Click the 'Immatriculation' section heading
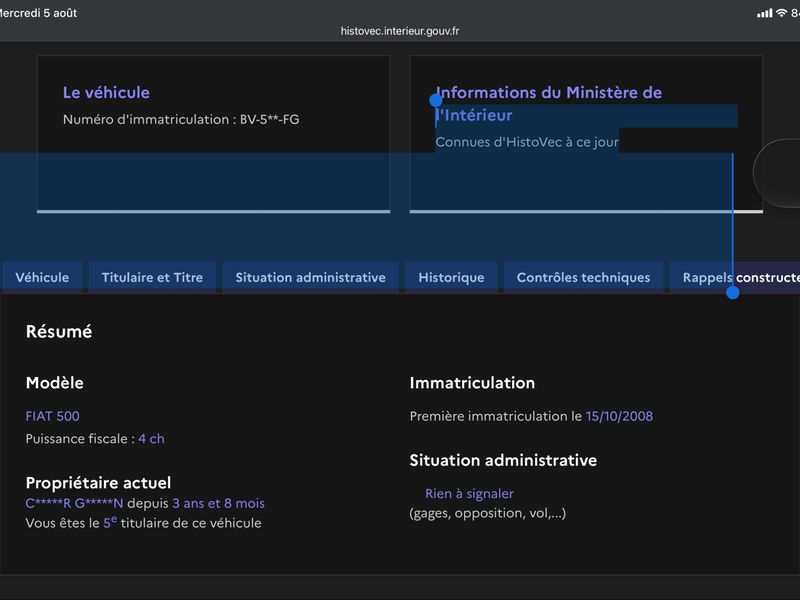800x600 pixels. tap(472, 383)
